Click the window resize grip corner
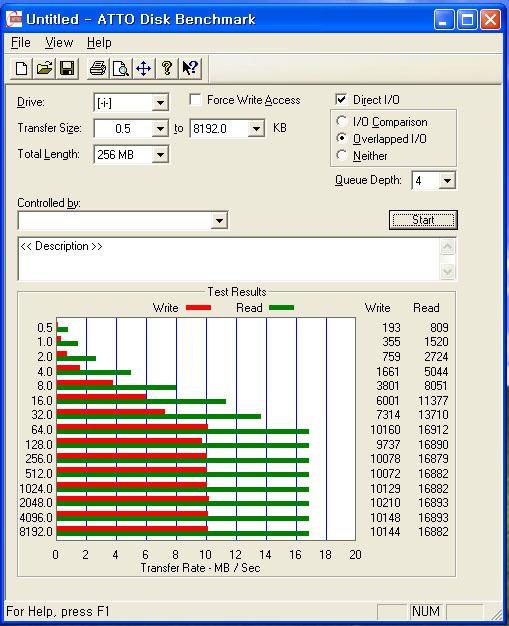 point(496,613)
